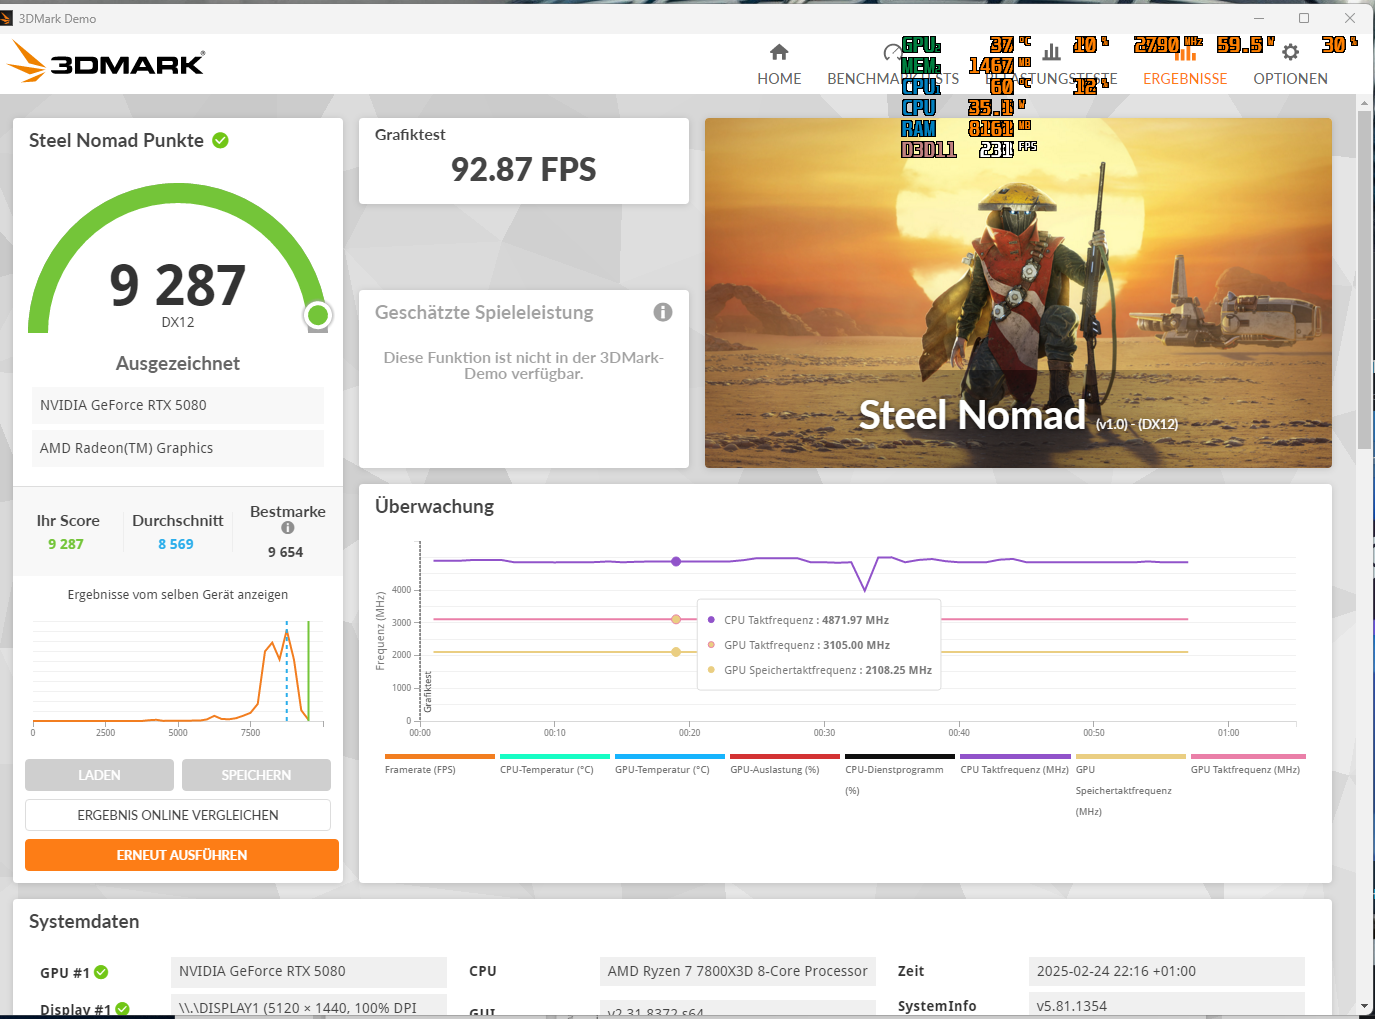Screen dimensions: 1375x1019
Task: Click info icon beside Geschätzte Spieleleistung
Action: pos(663,312)
